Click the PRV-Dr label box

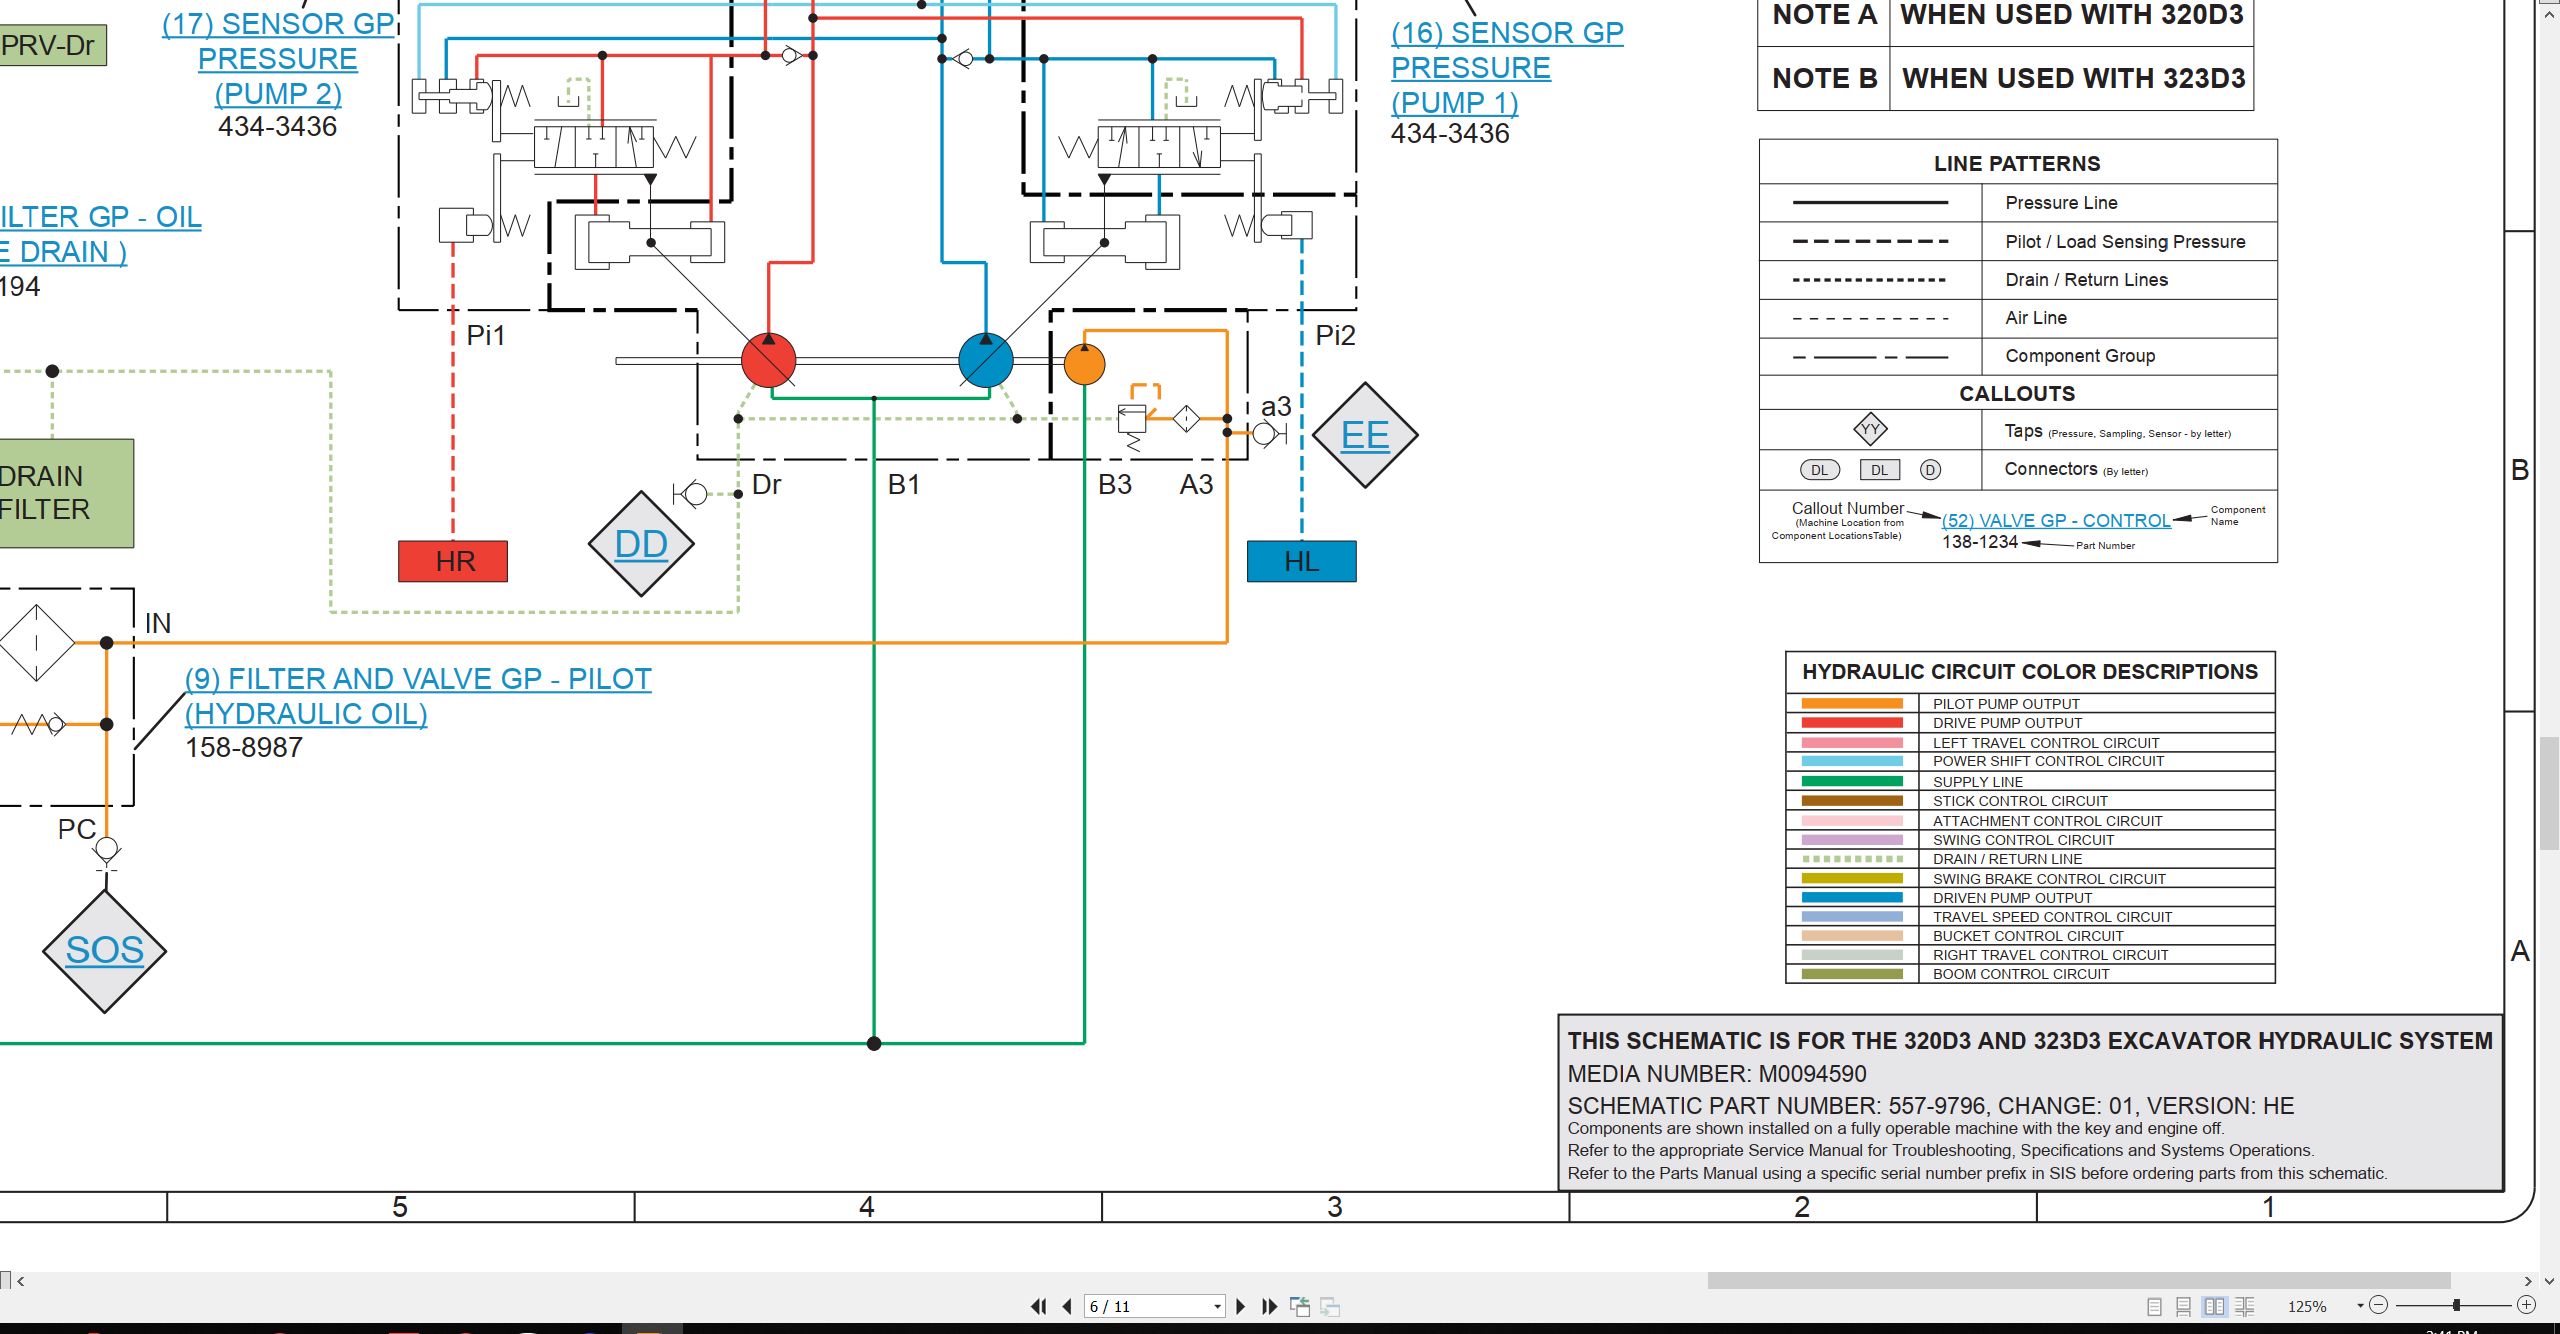[52, 45]
